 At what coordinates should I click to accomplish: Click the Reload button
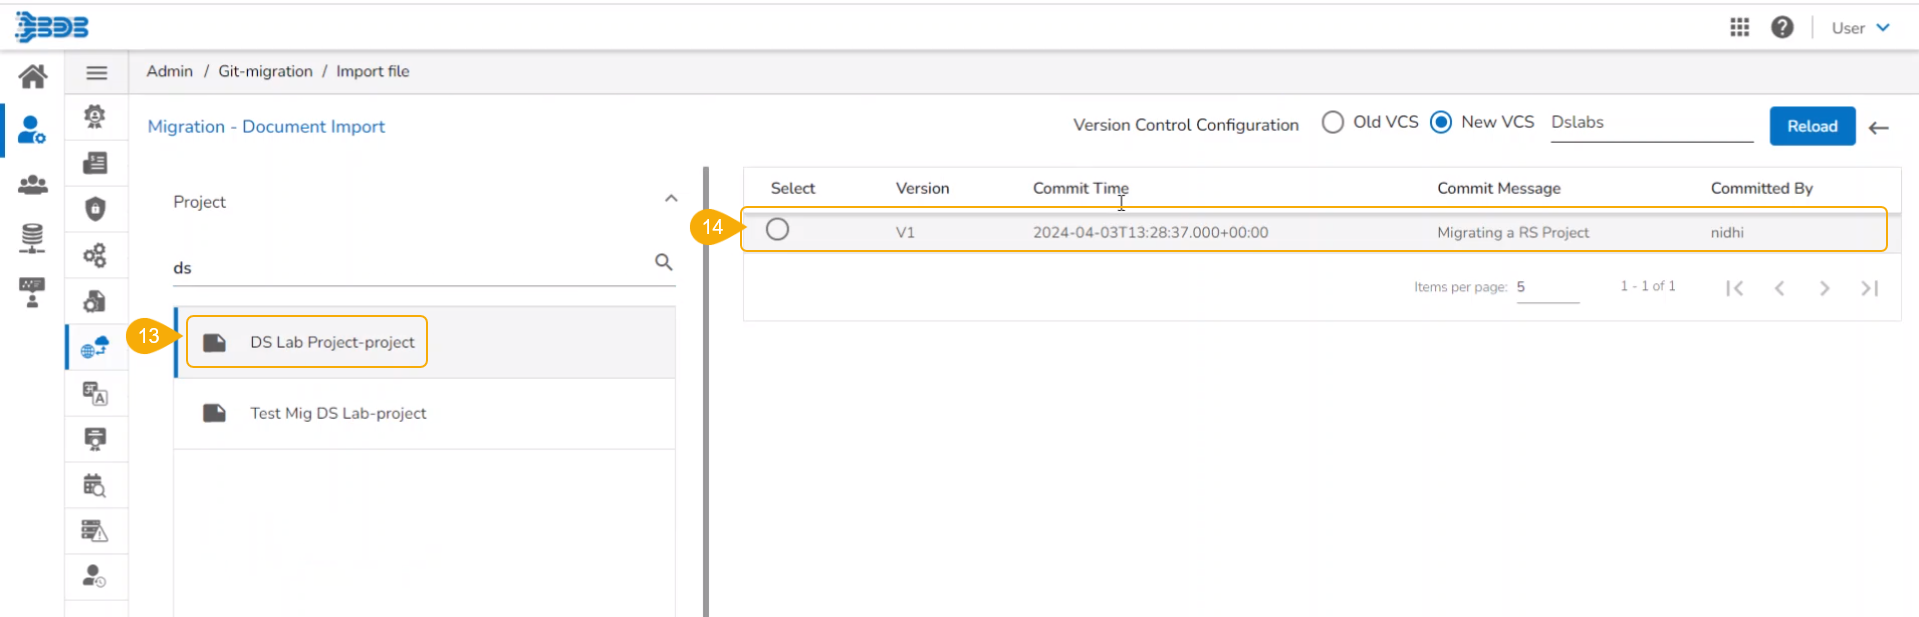tap(1812, 126)
